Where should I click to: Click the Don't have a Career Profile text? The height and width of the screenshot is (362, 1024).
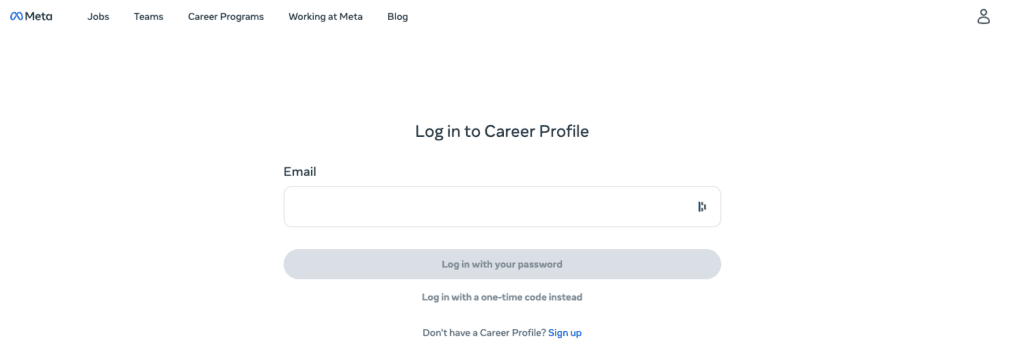click(x=484, y=333)
